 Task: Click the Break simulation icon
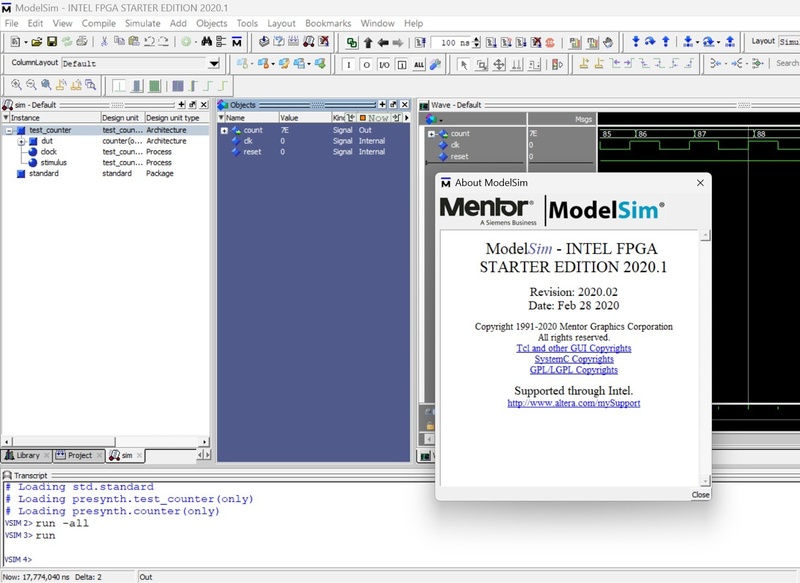(536, 43)
